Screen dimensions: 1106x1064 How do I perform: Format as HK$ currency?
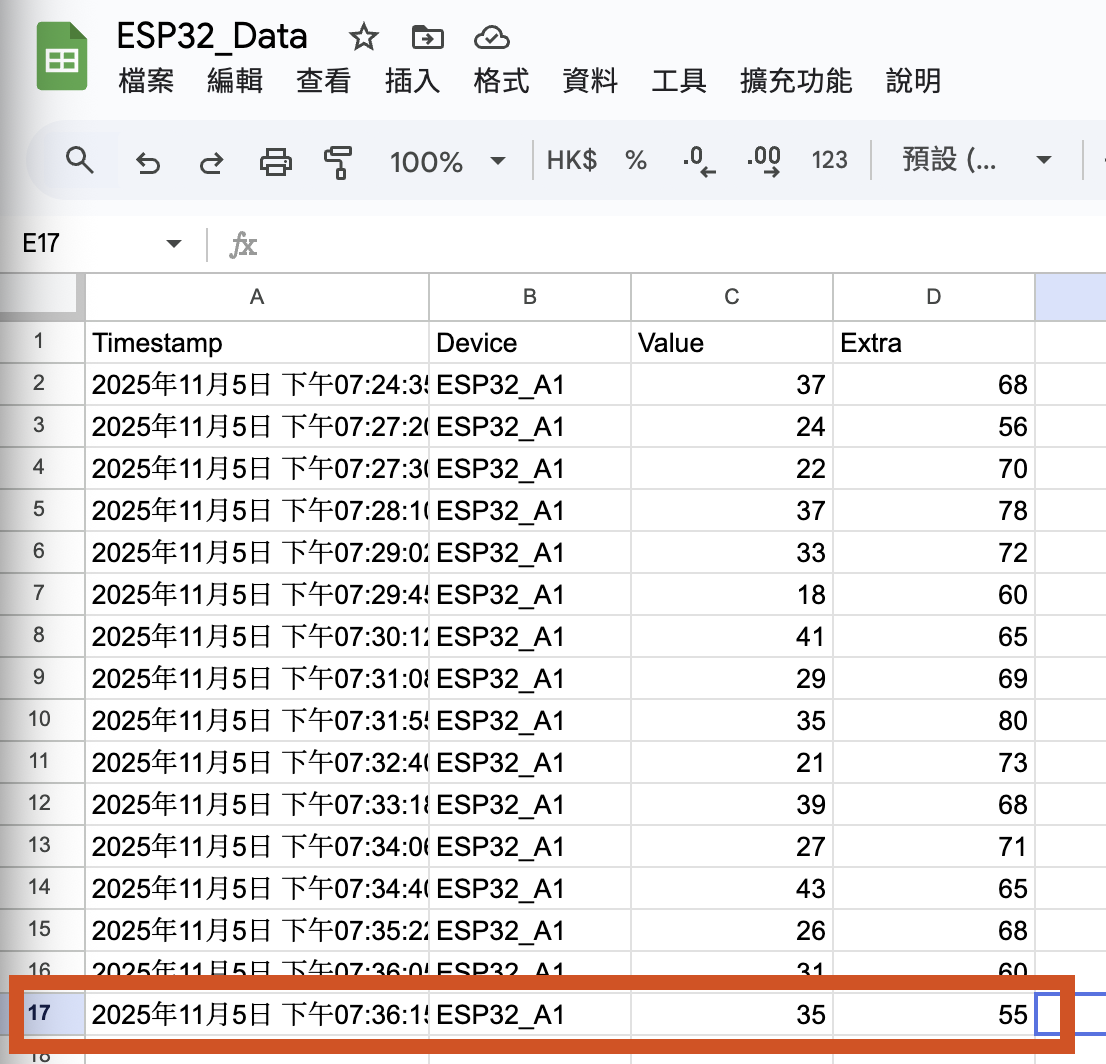tap(572, 160)
